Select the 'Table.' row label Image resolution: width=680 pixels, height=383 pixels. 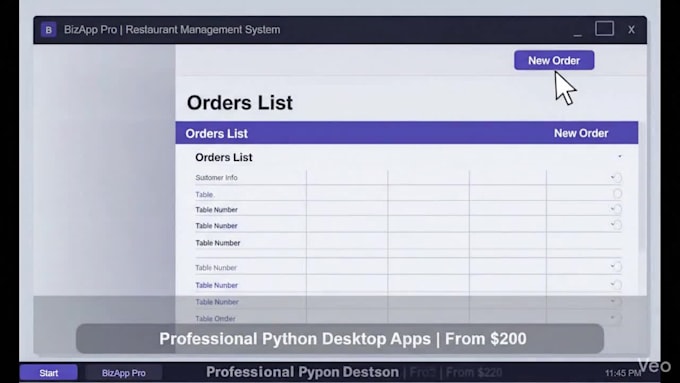click(205, 195)
